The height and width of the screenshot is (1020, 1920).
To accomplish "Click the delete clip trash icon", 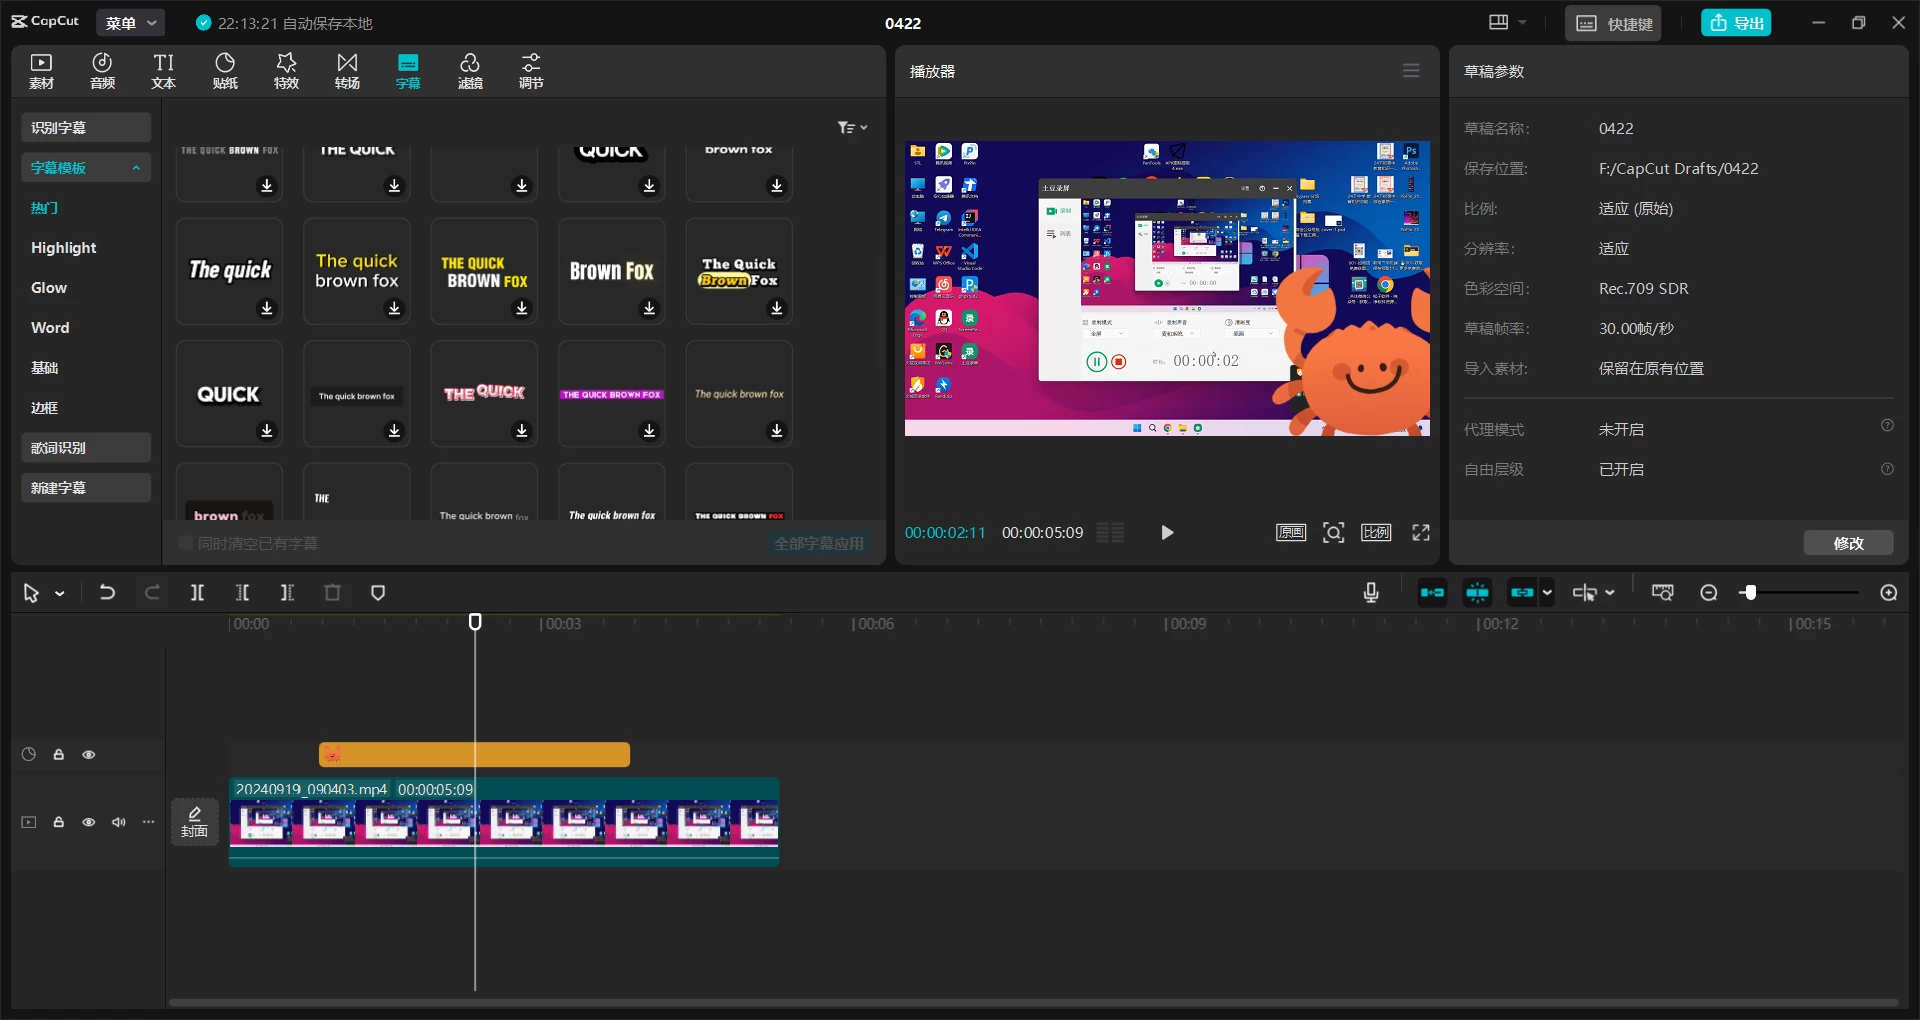I will (x=333, y=593).
